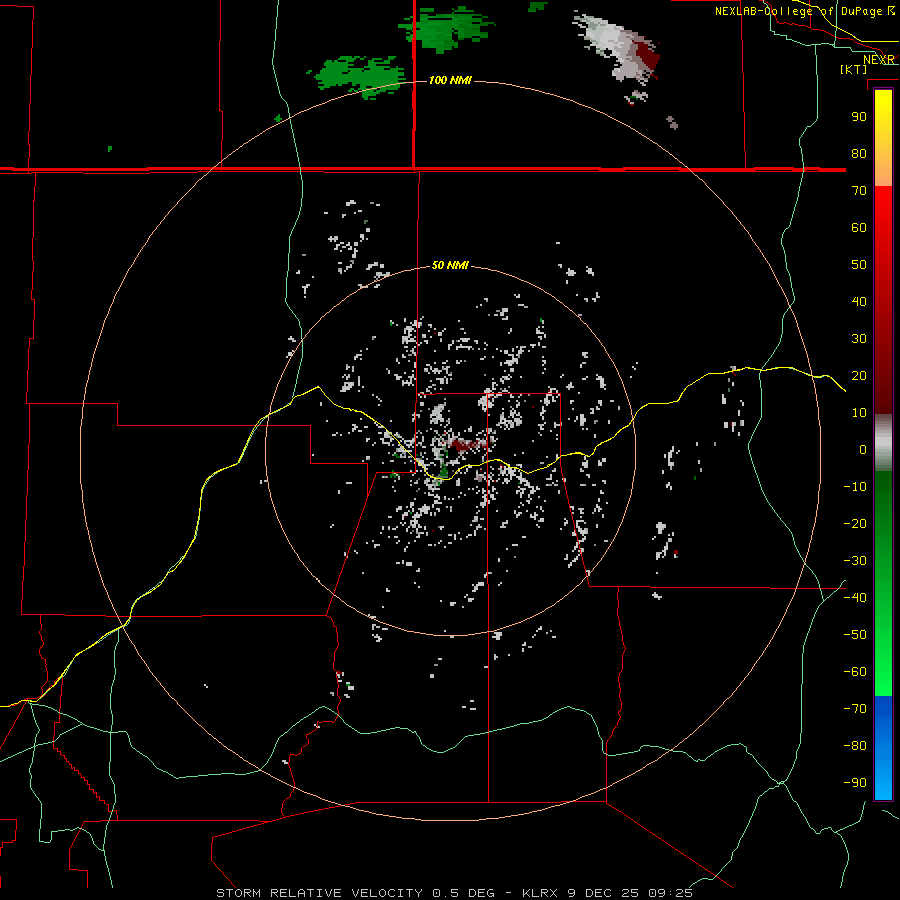900x900 pixels.
Task: Click the [KT] units label
Action: (x=853, y=69)
